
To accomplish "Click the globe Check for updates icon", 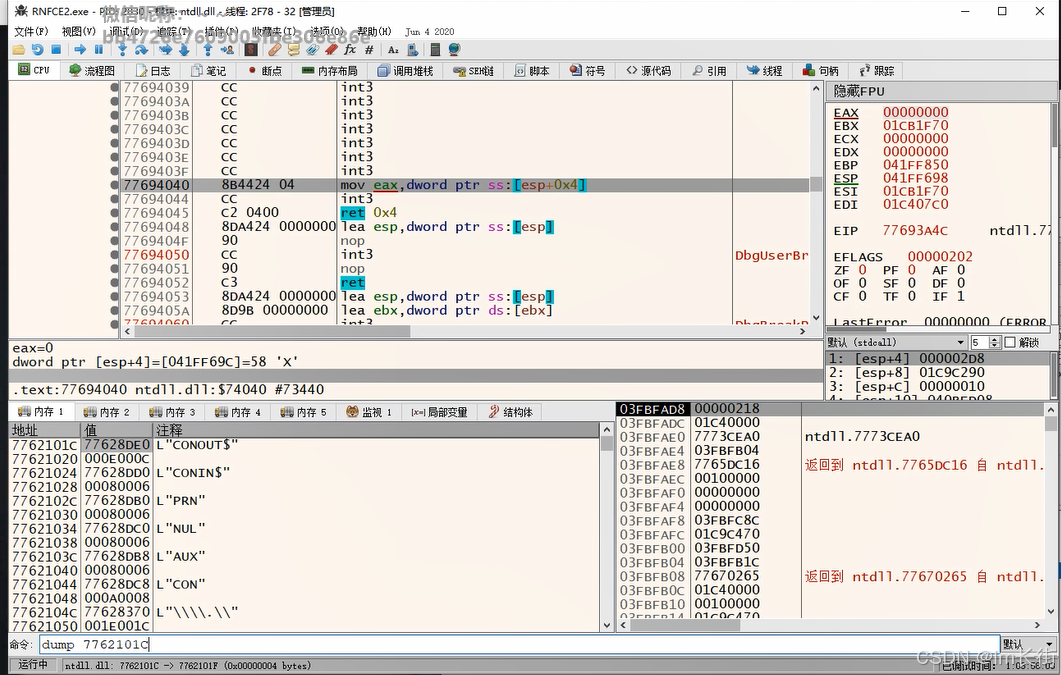I will coord(454,49).
